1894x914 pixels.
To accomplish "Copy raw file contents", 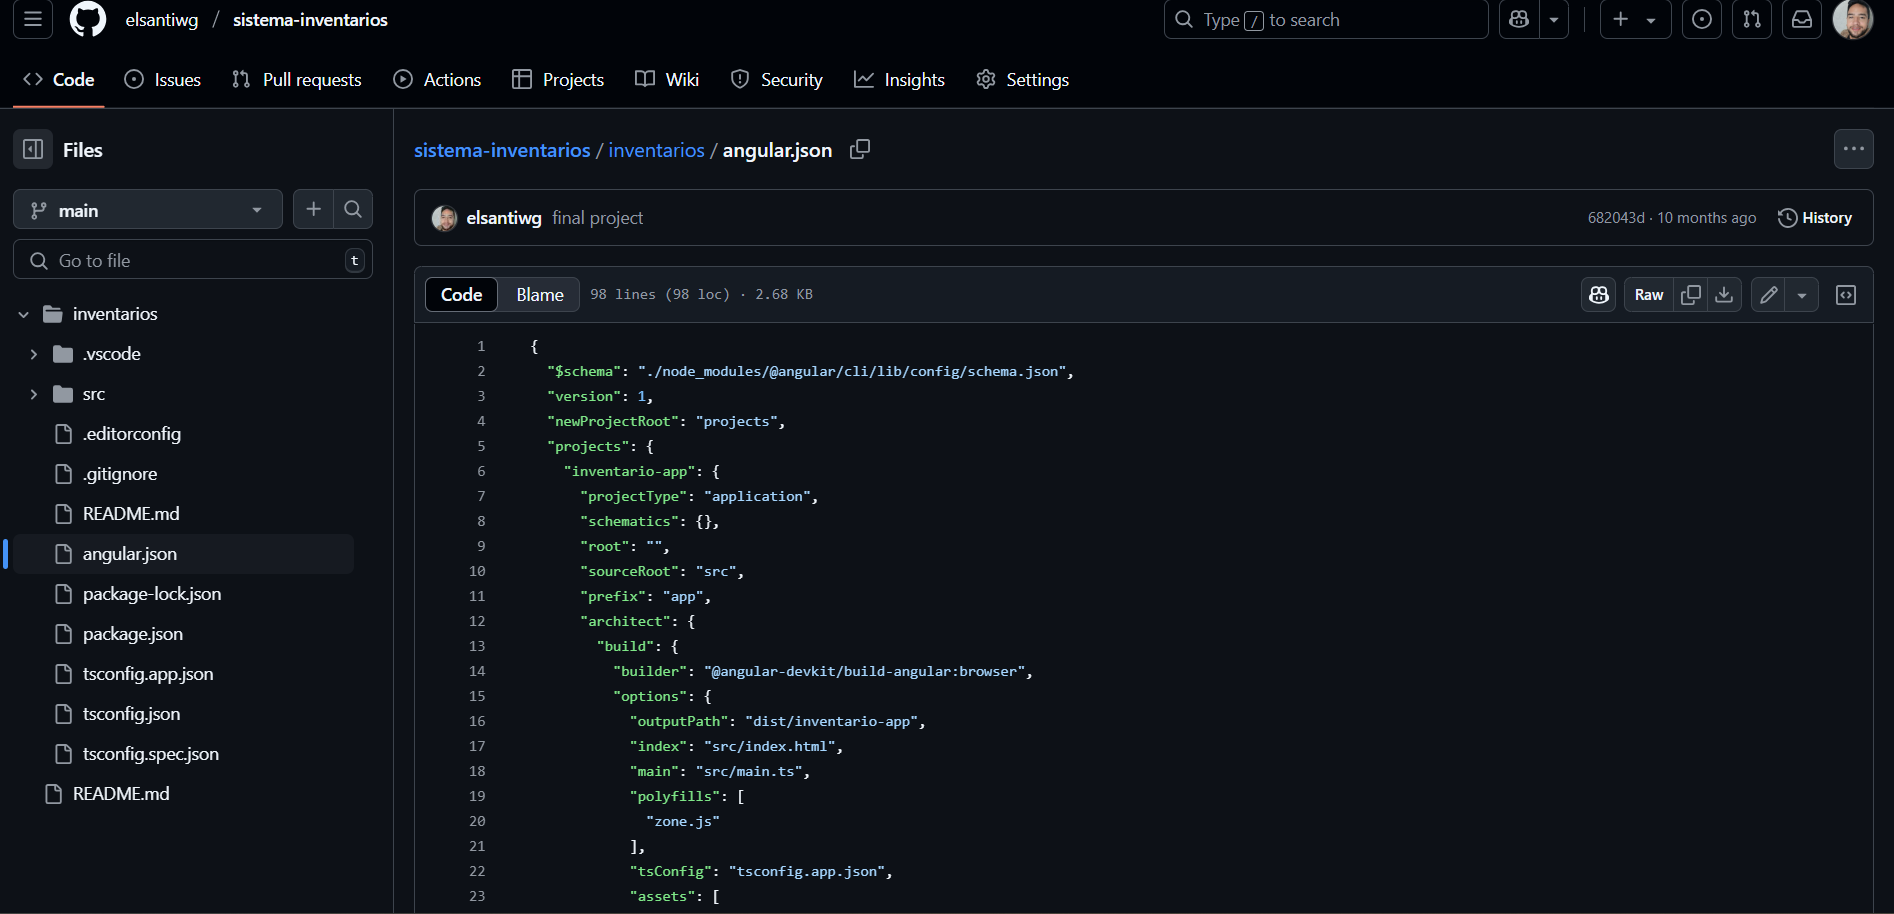I will pyautogui.click(x=1691, y=295).
